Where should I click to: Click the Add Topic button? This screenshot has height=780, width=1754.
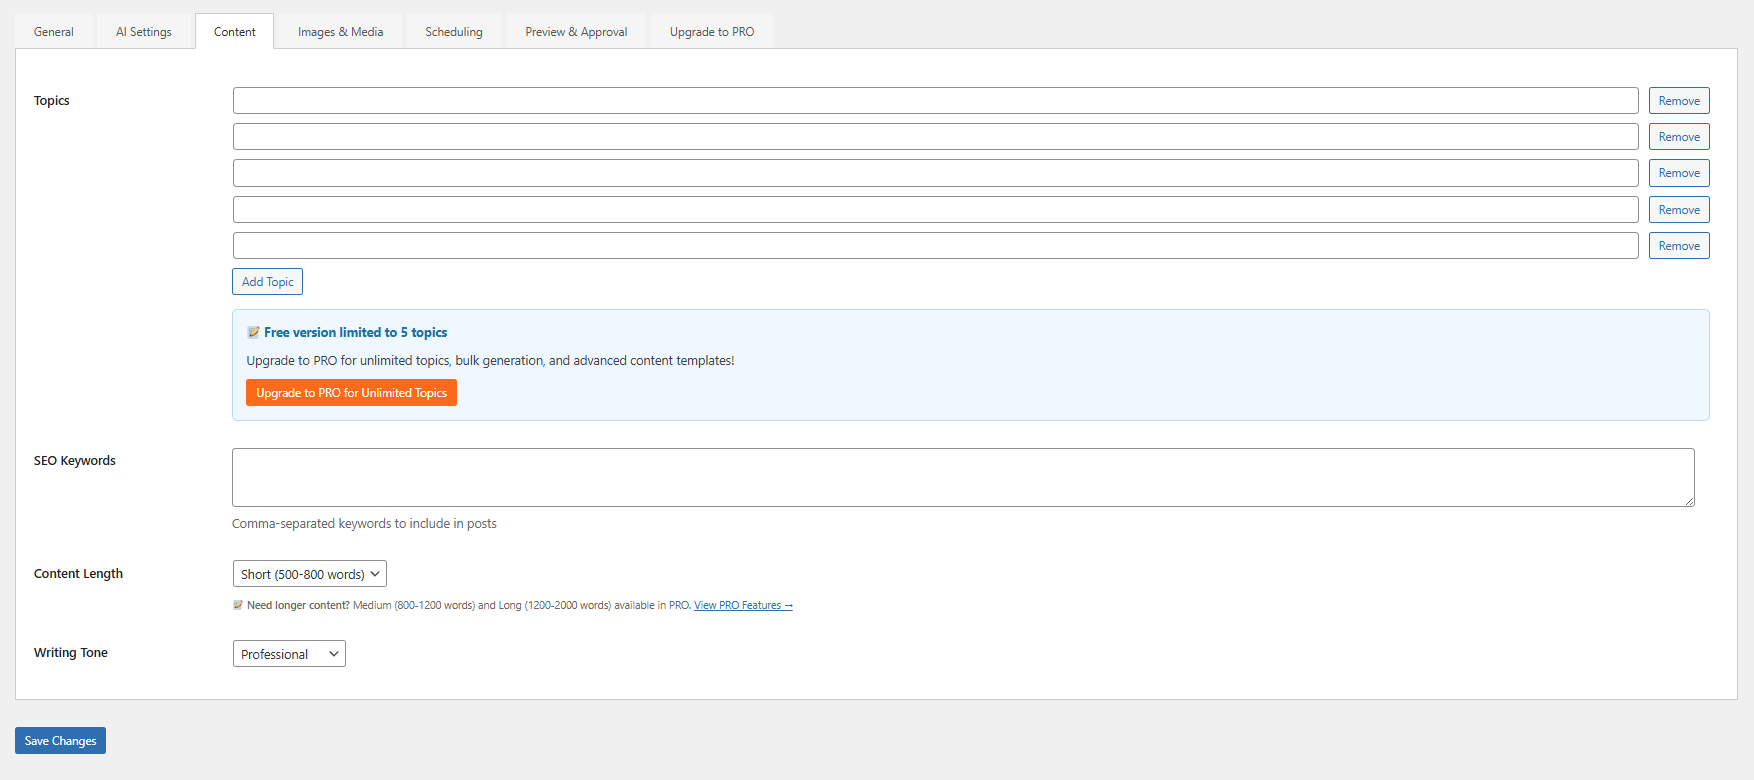[x=267, y=282]
